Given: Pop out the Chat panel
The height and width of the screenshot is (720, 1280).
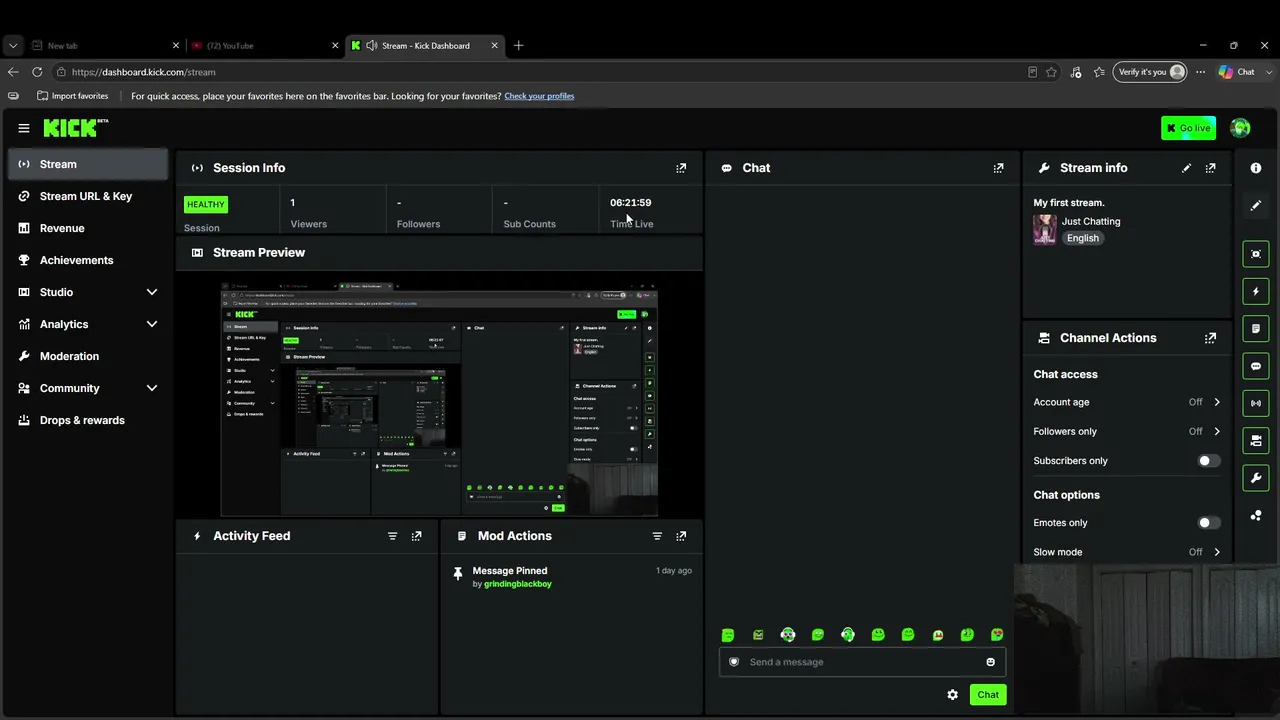Looking at the screenshot, I should click(x=998, y=168).
